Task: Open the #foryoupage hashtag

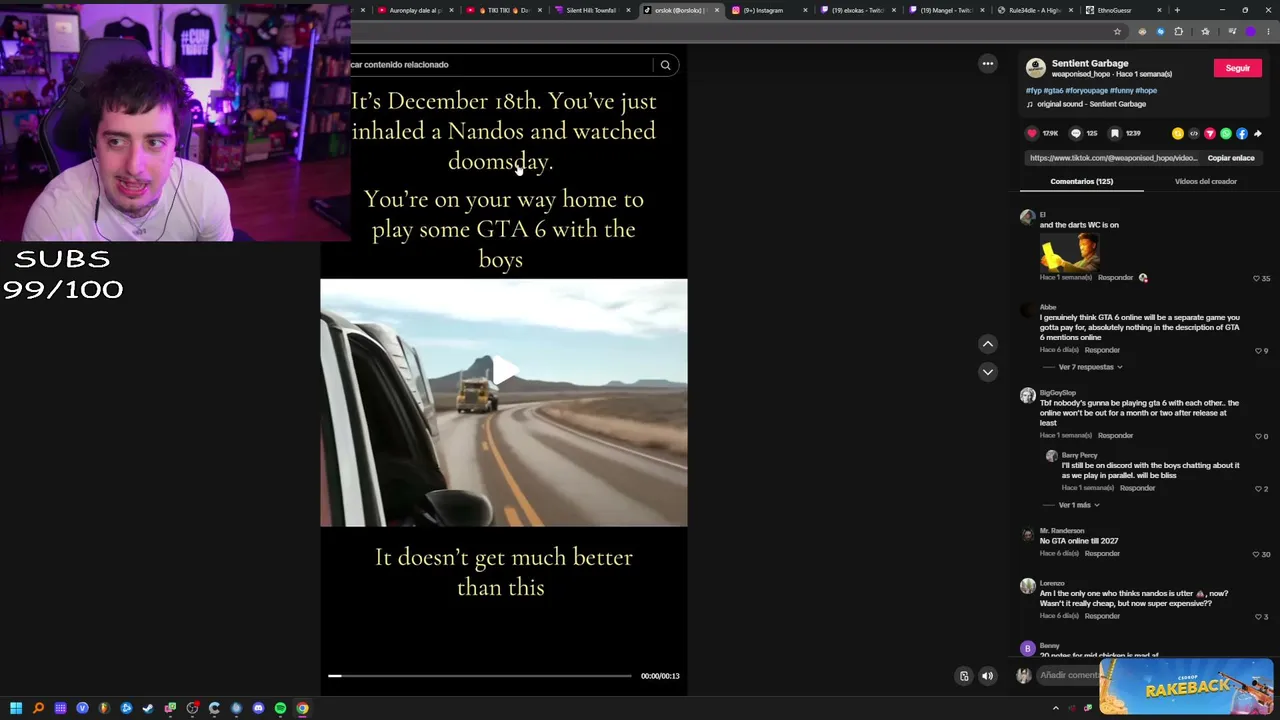Action: coord(1086,91)
